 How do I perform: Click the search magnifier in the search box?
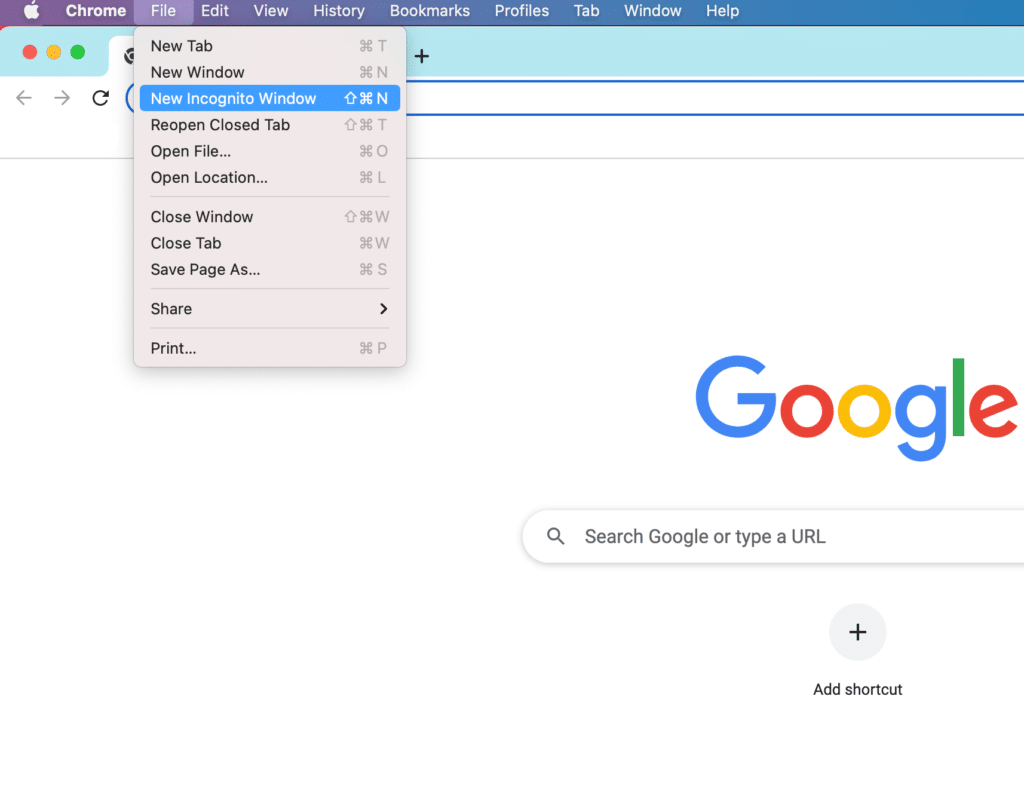click(556, 536)
